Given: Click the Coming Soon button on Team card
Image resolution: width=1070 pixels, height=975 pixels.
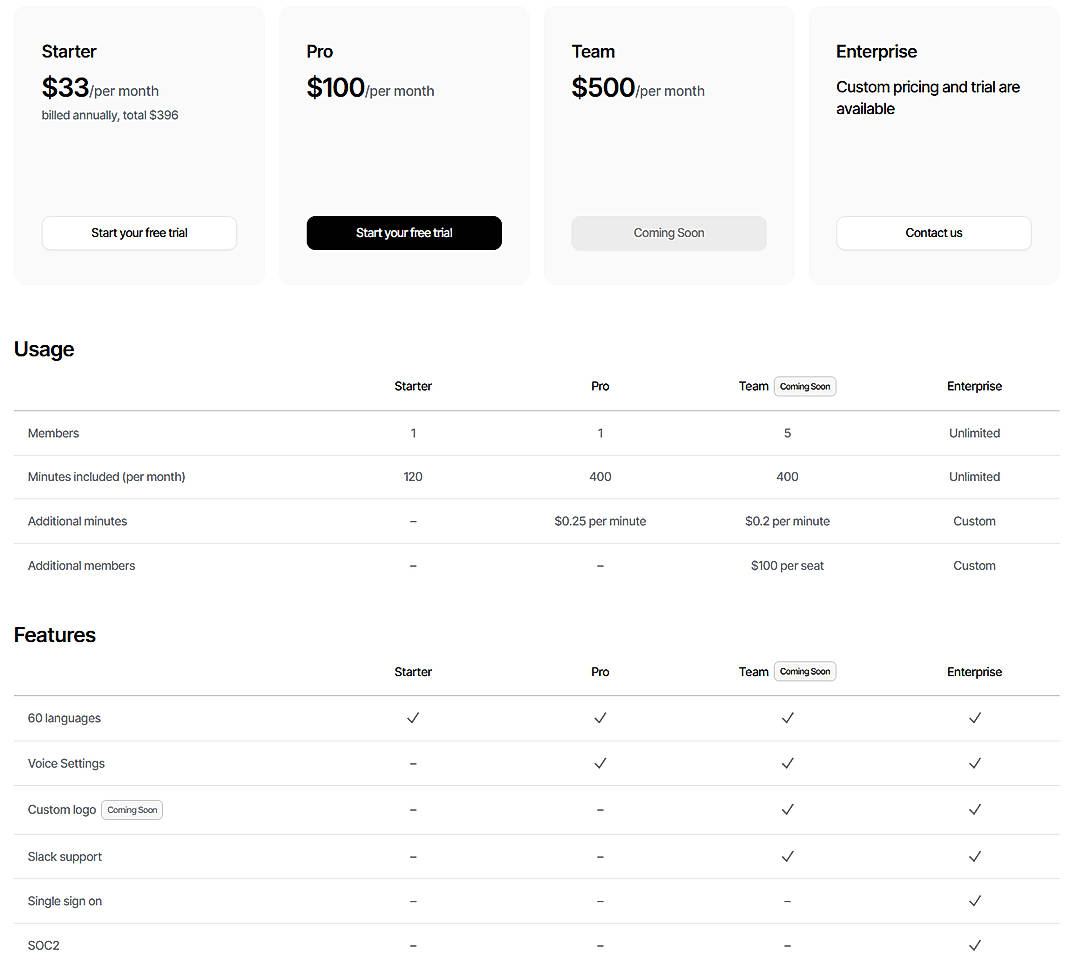Looking at the screenshot, I should coord(669,233).
